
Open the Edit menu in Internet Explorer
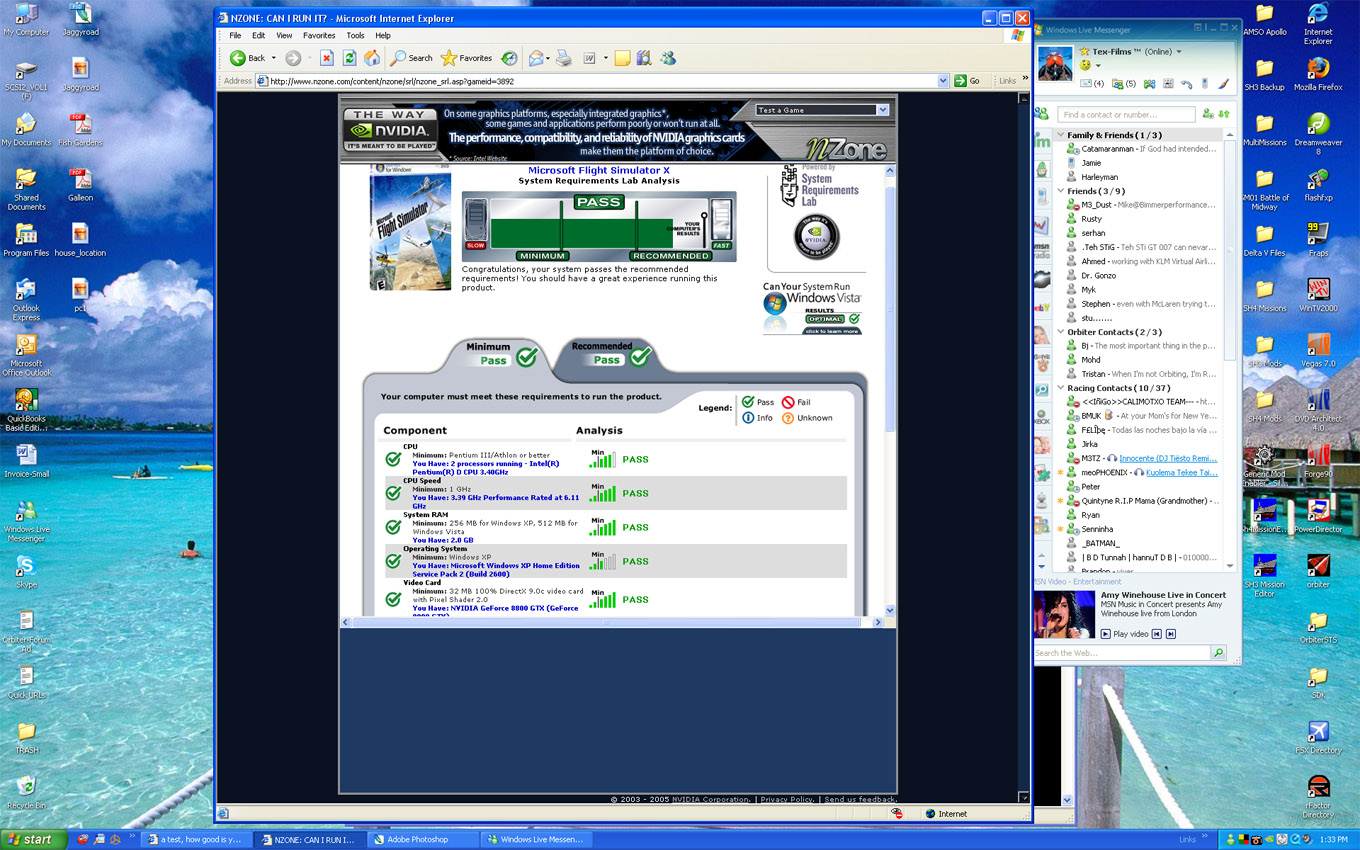click(259, 35)
